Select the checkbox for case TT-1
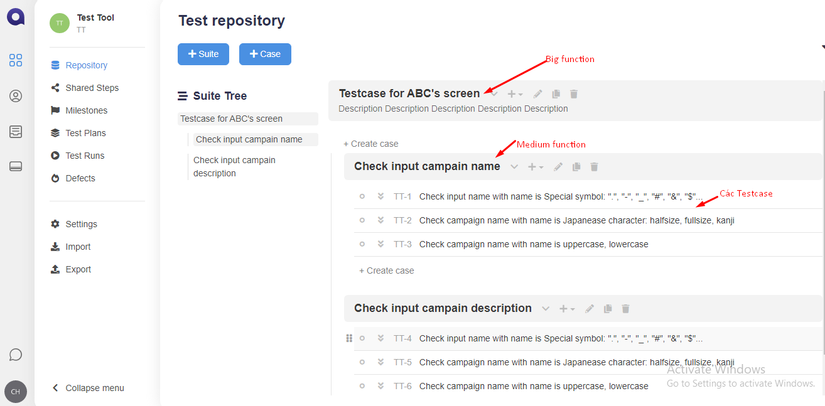Image resolution: width=825 pixels, height=406 pixels. tap(362, 197)
